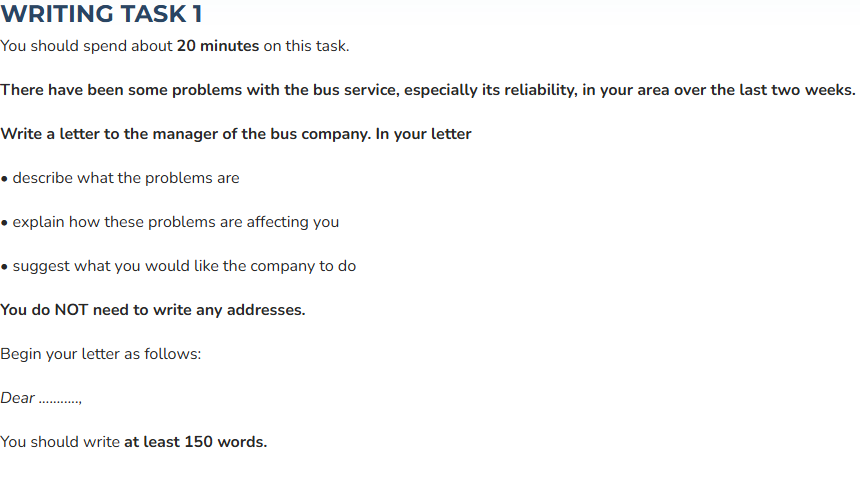Click the sentence about spending time on task
This screenshot has width=860, height=478.
pos(175,46)
